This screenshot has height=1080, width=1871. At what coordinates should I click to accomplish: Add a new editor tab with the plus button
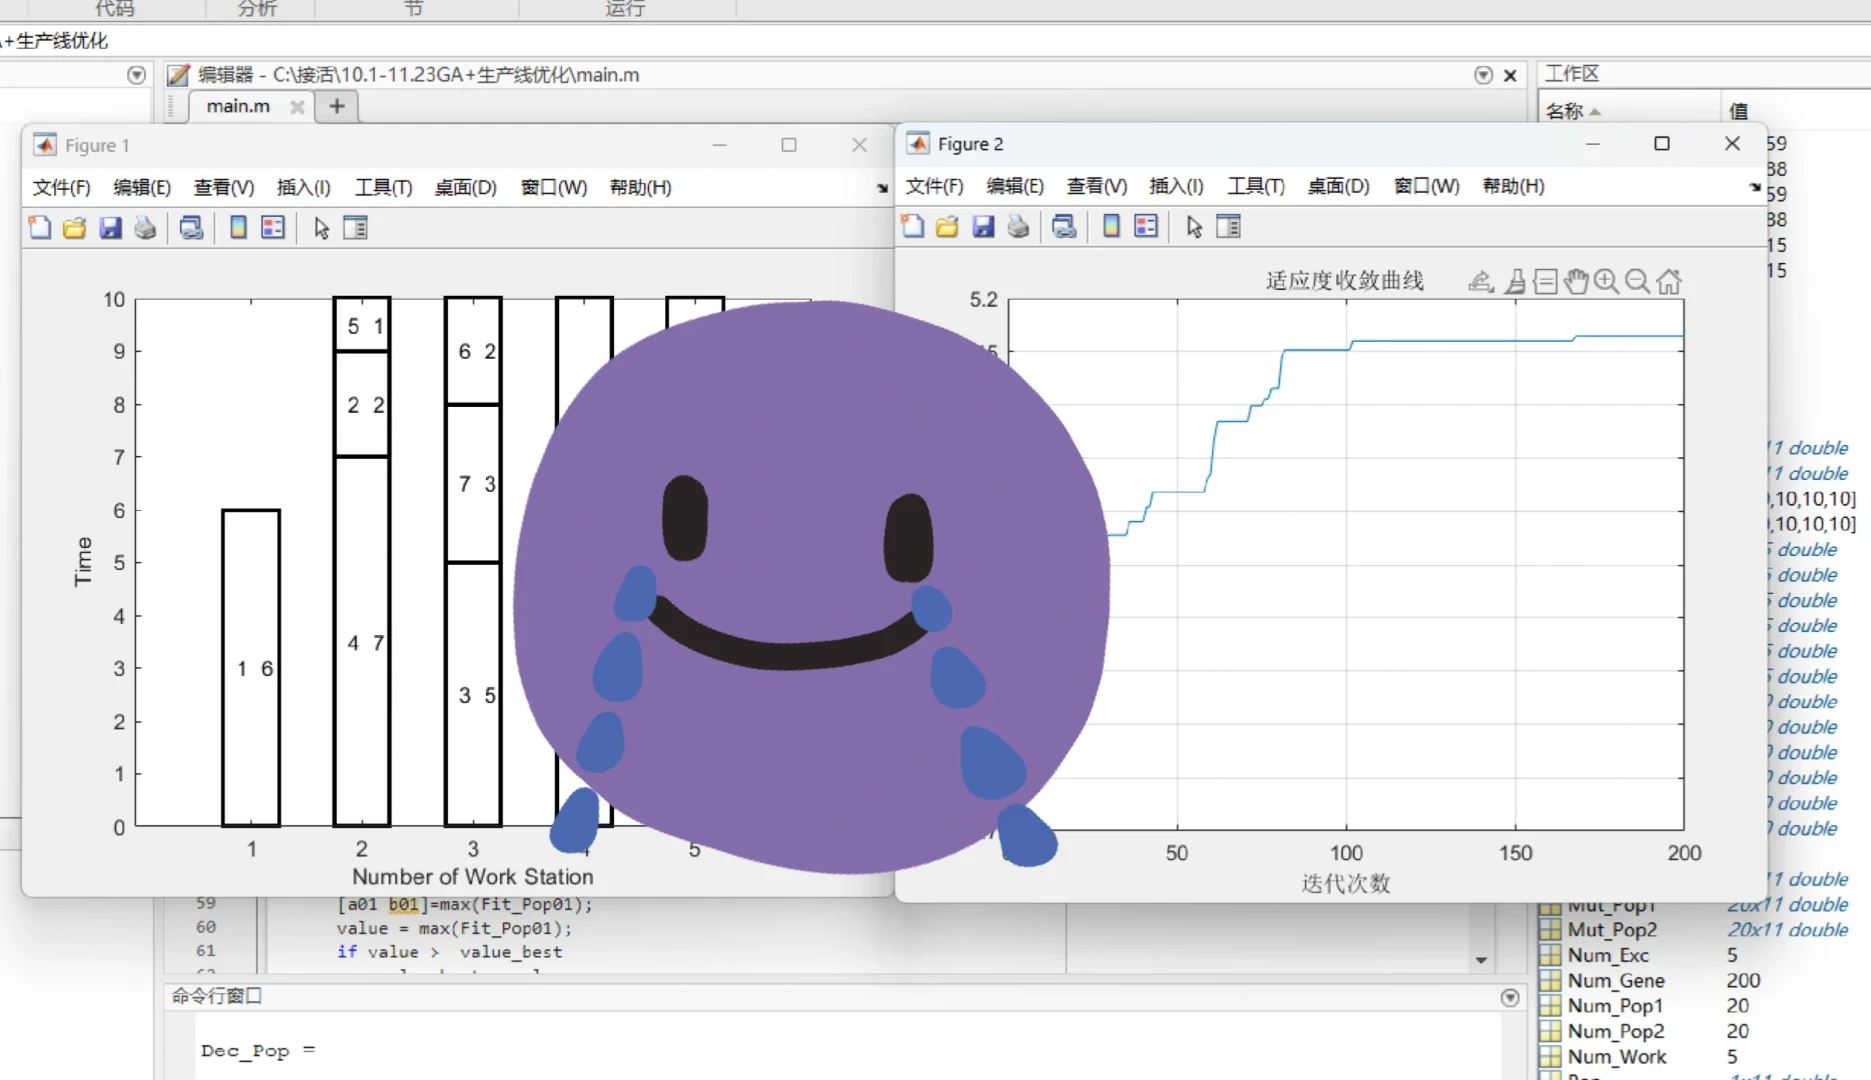(337, 106)
